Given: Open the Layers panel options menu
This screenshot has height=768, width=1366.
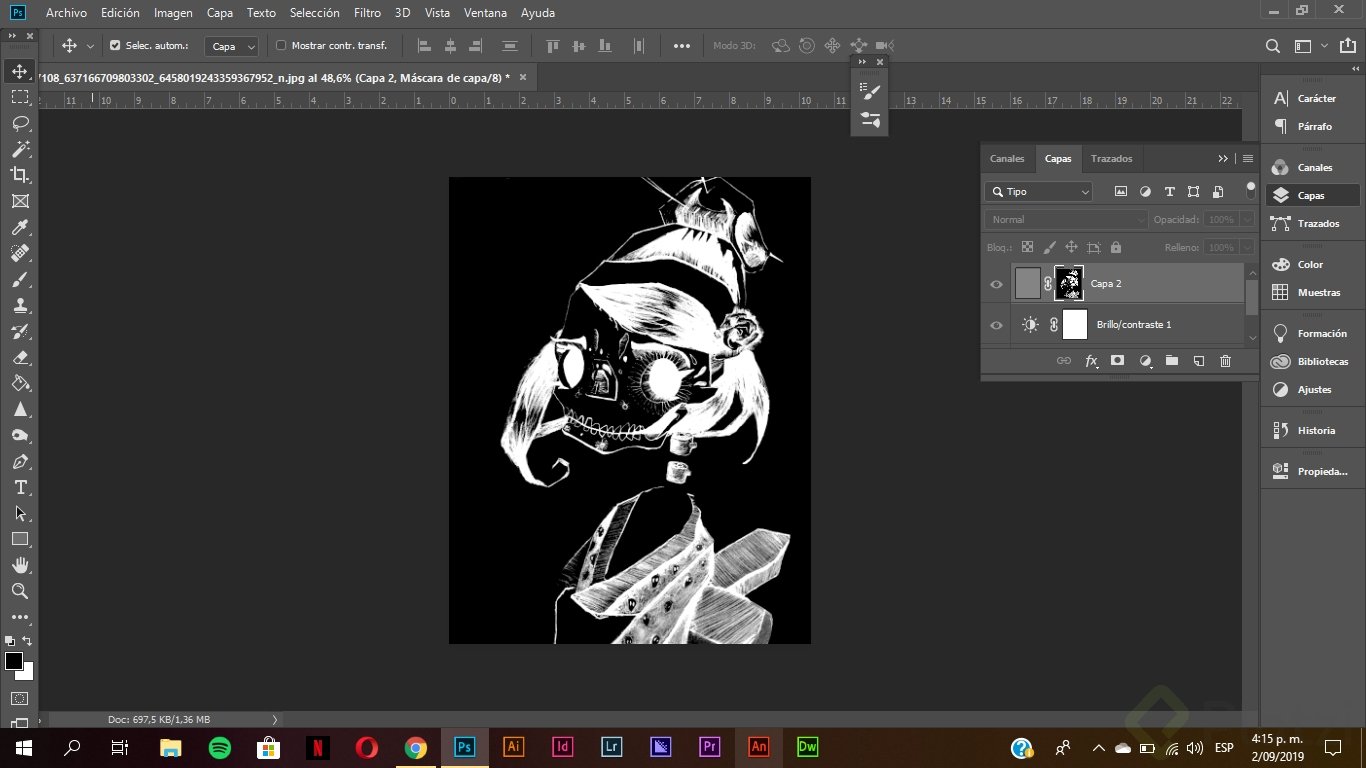Looking at the screenshot, I should coord(1247,159).
